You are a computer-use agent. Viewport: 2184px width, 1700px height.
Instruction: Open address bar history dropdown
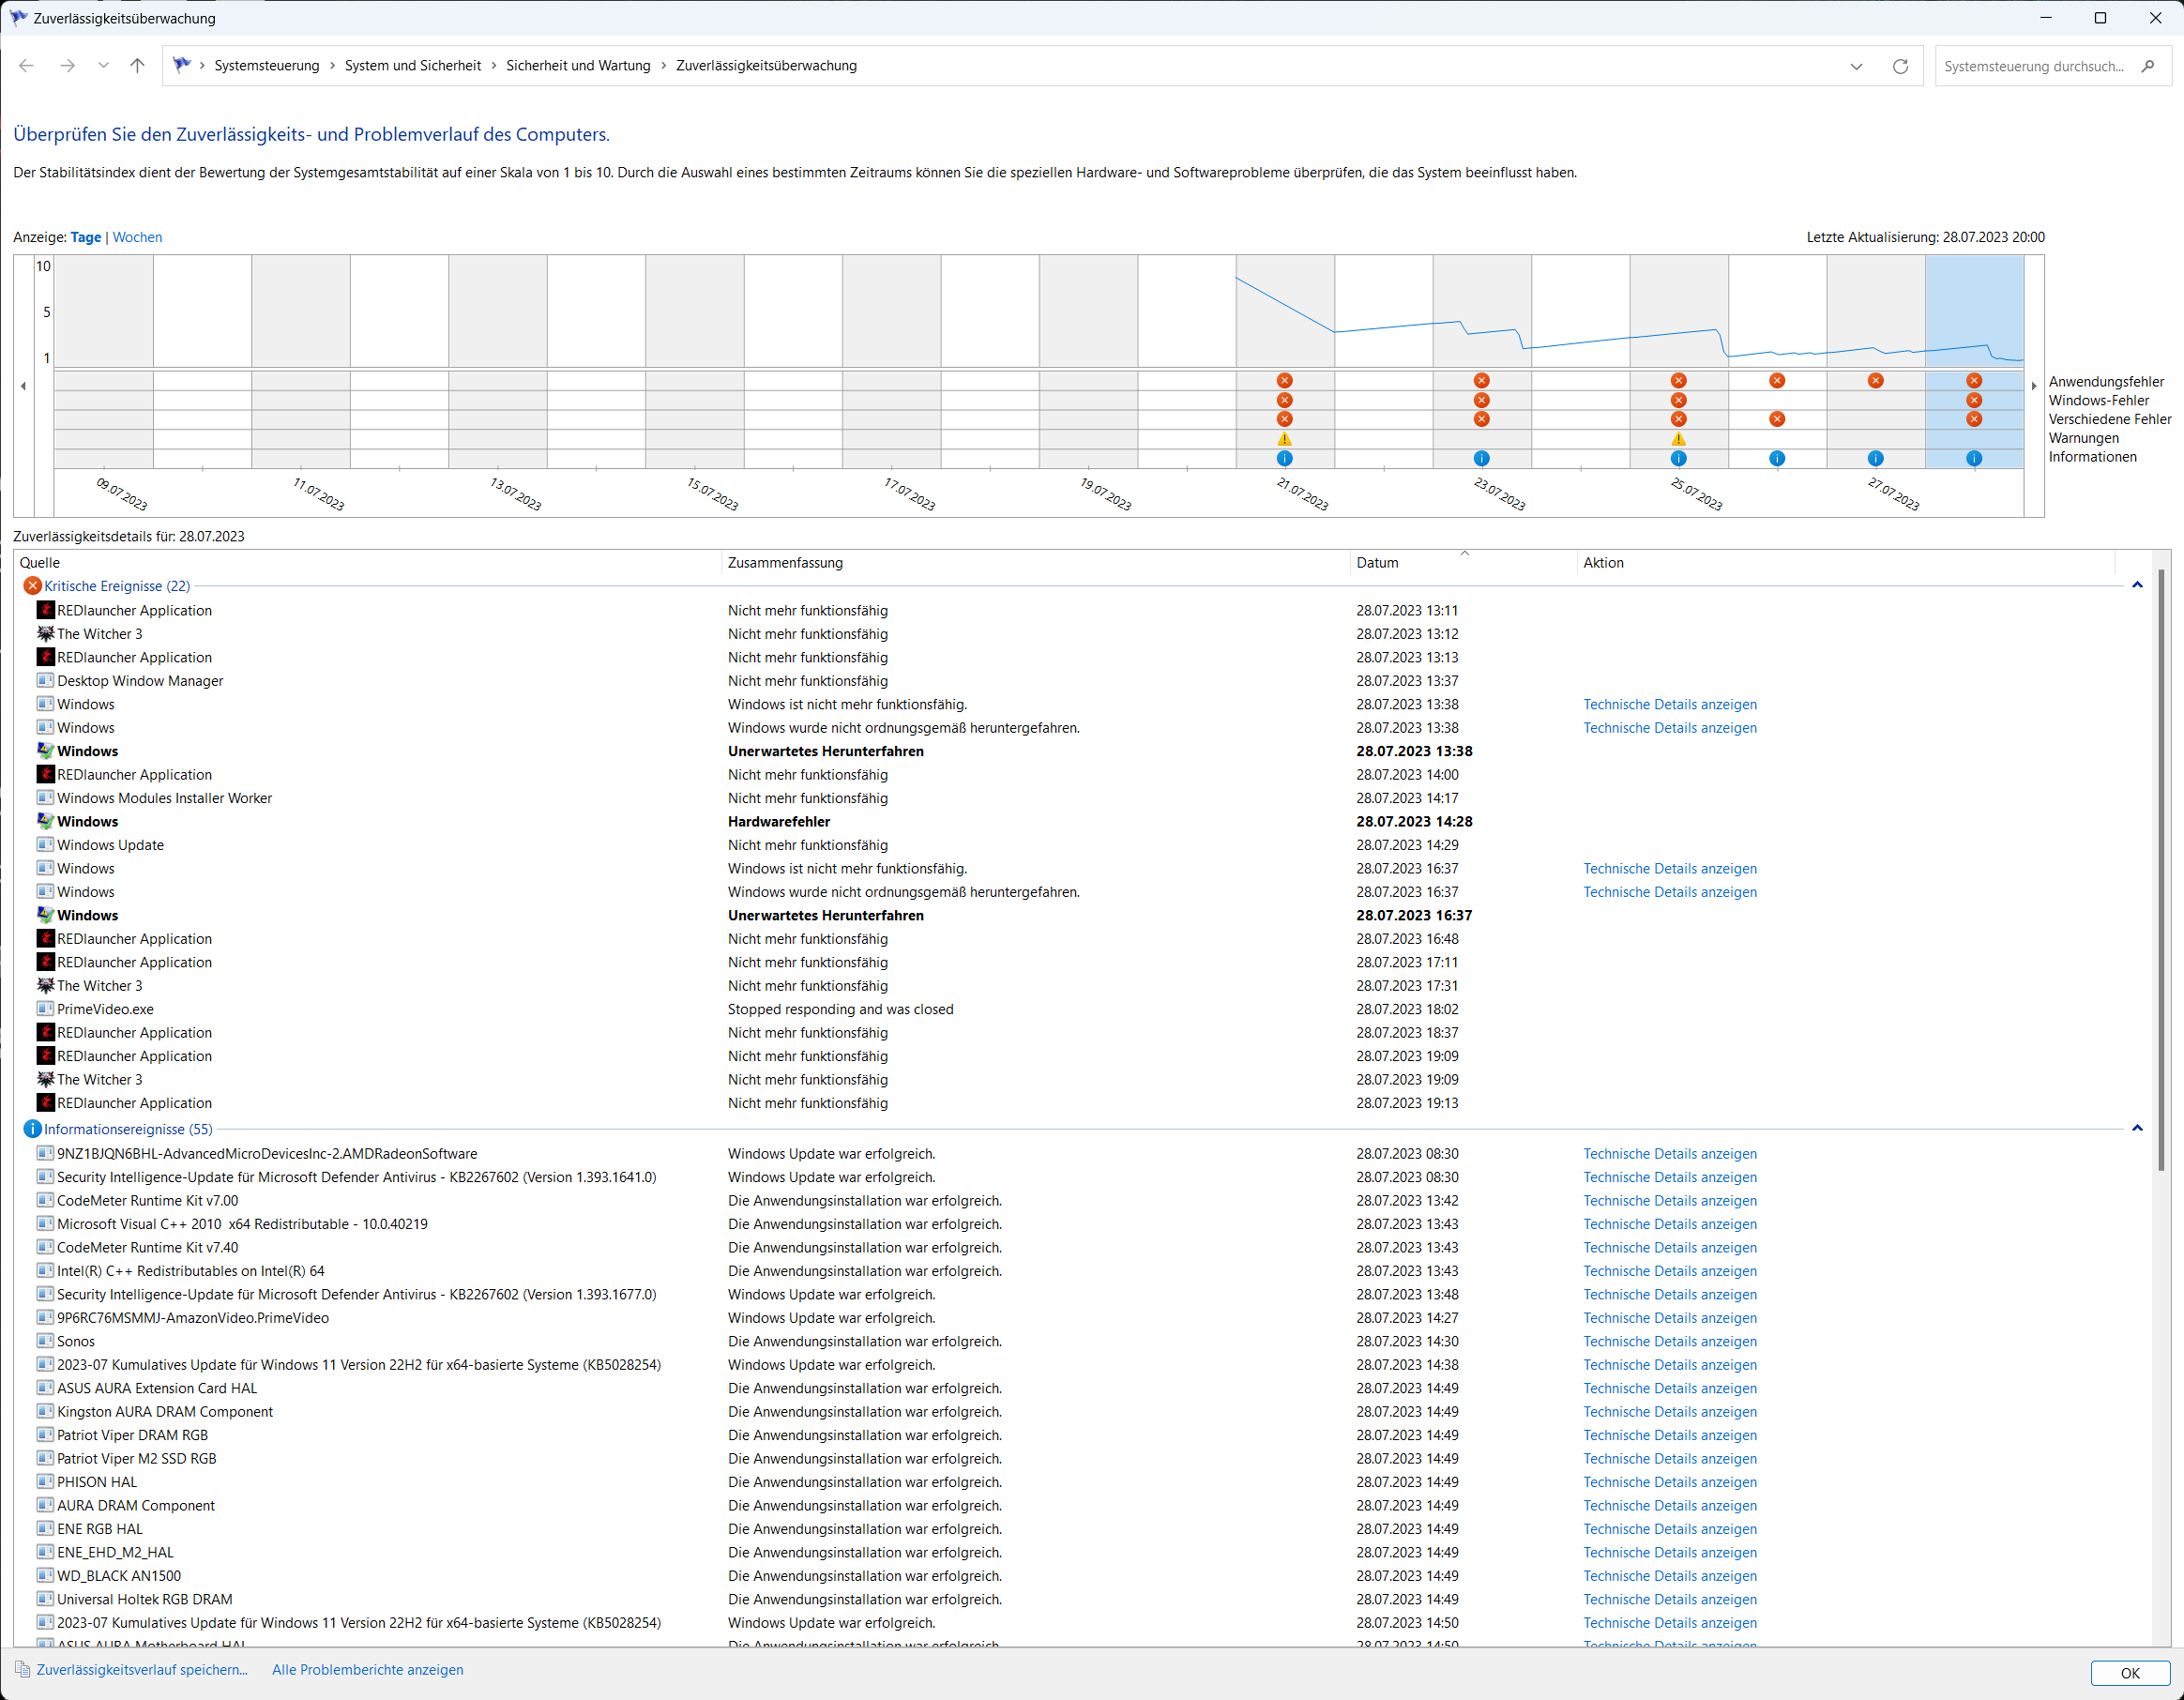tap(1856, 66)
